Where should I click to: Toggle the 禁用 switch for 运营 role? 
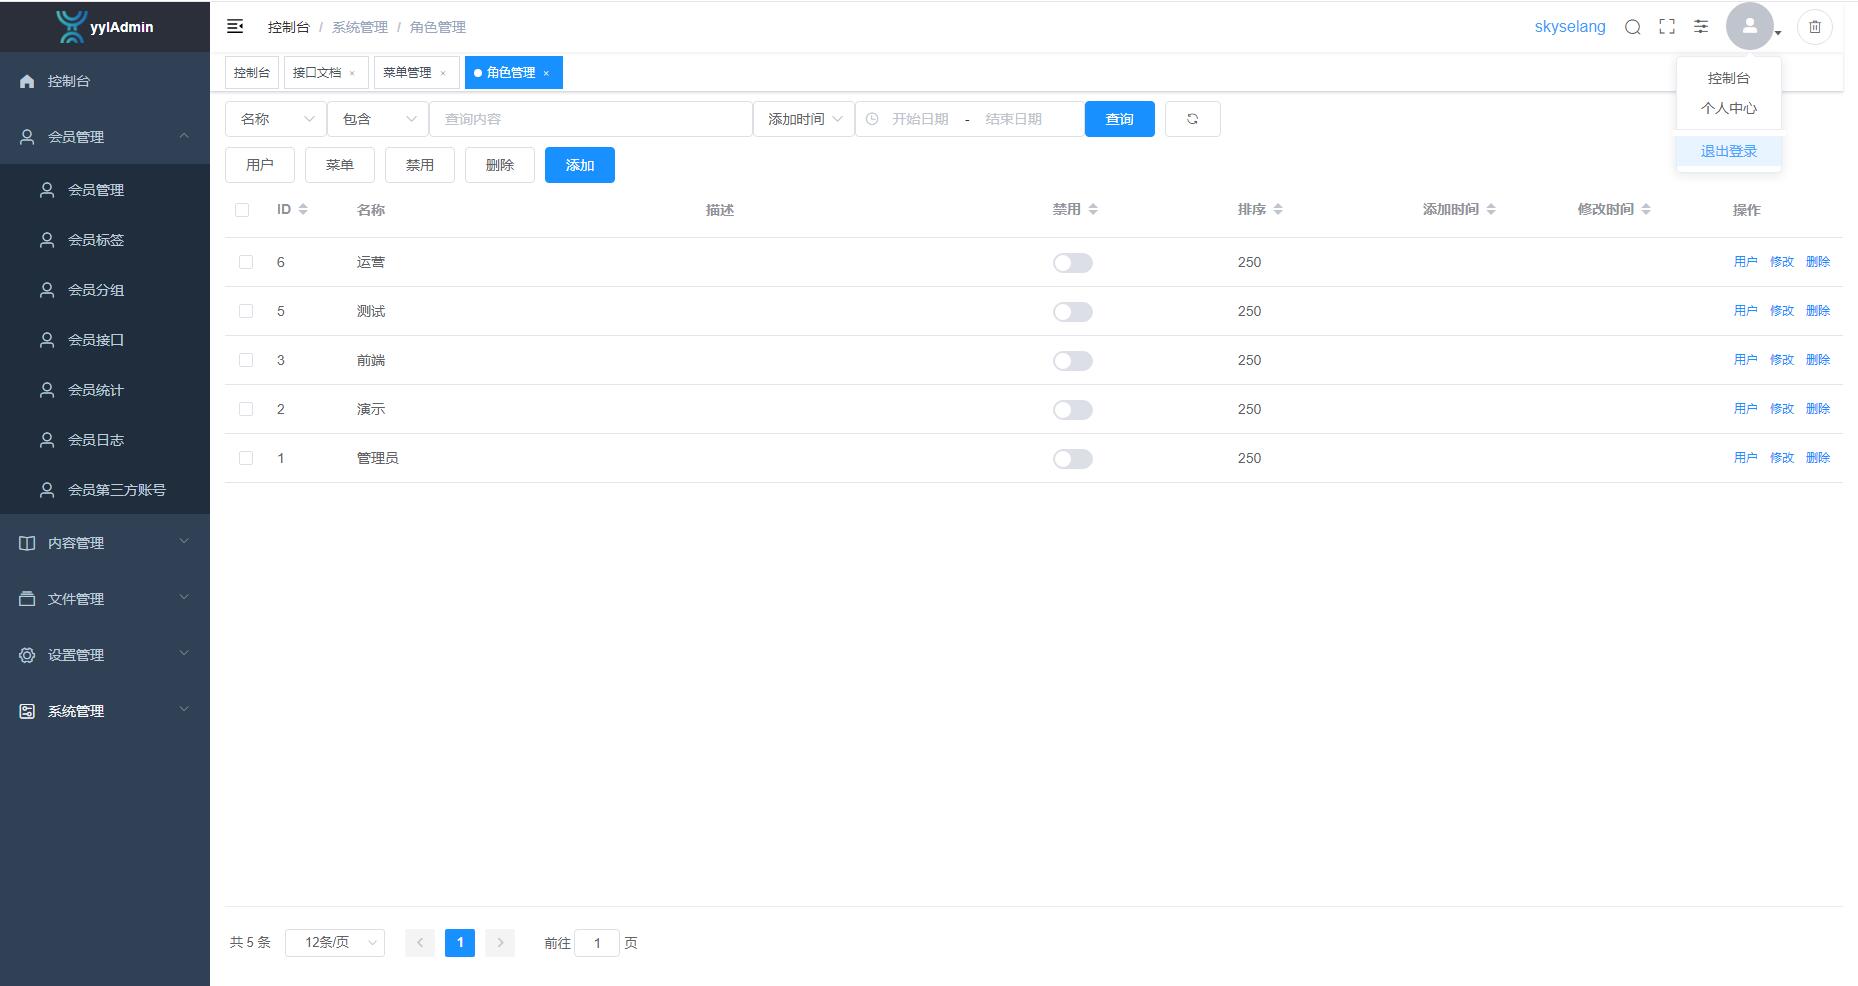coord(1072,263)
